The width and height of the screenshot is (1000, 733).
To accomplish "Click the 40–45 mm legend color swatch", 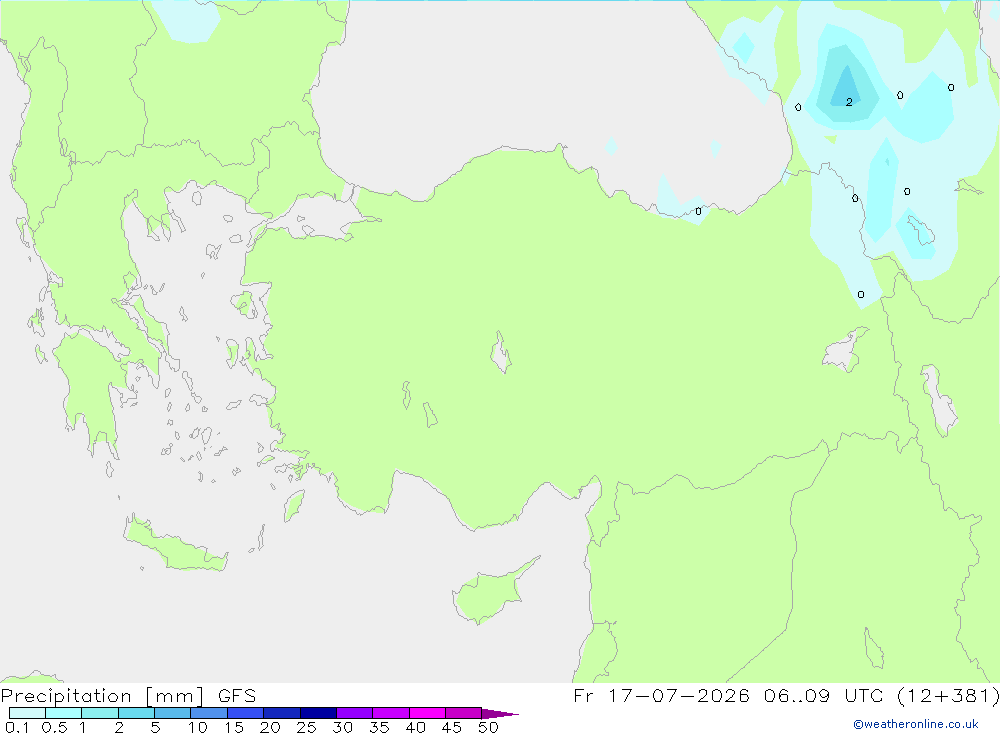I will pos(427,713).
